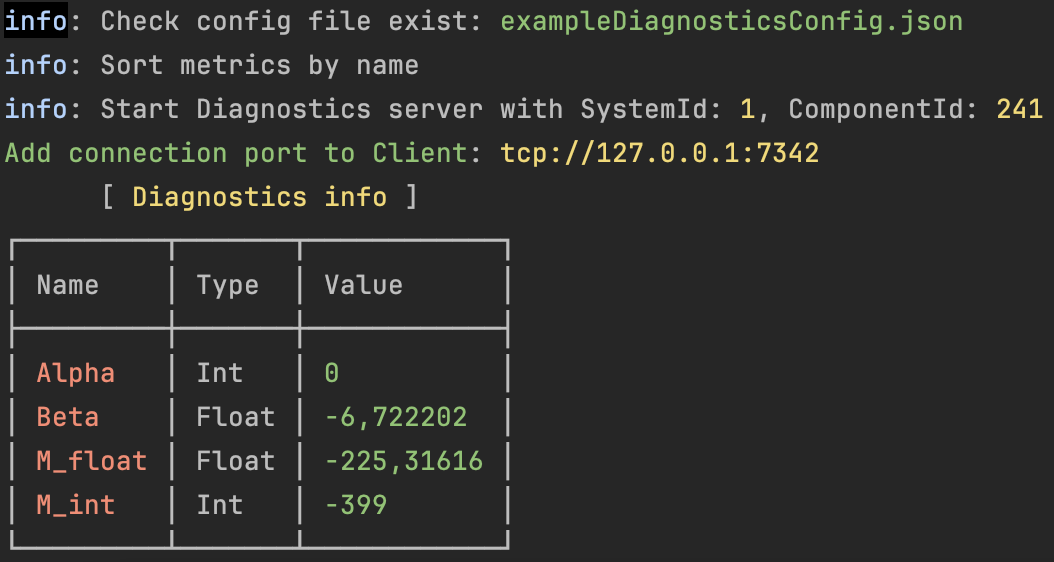
Task: Select the SystemId value 1
Action: tap(747, 109)
